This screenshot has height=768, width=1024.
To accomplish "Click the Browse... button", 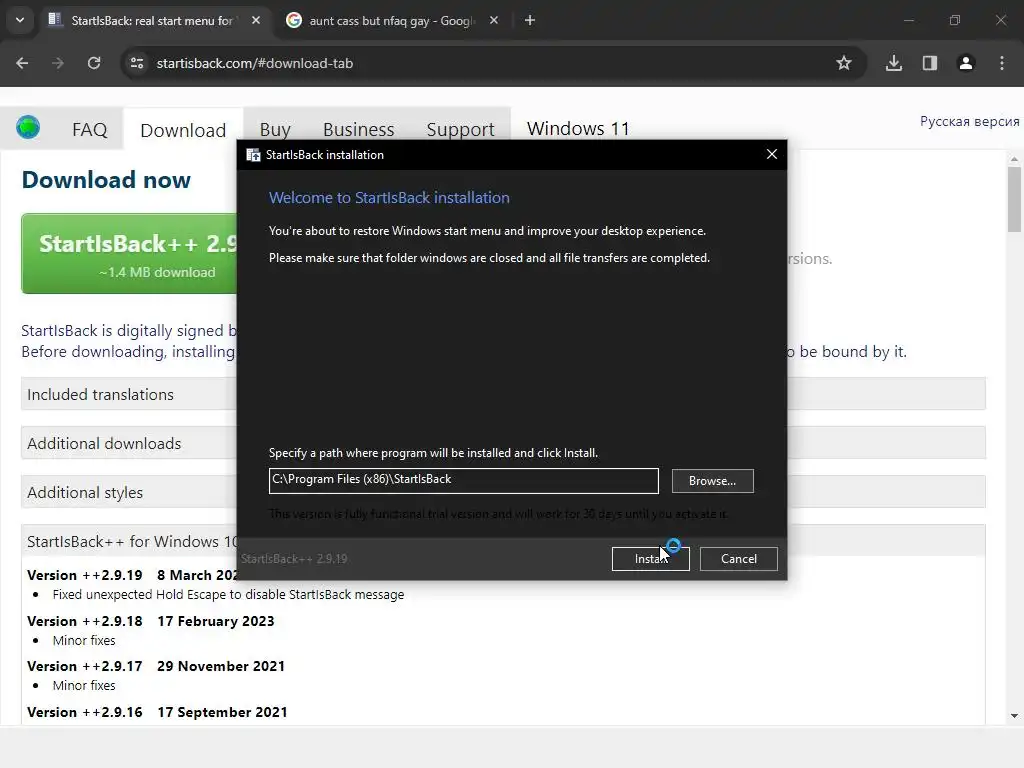I will (712, 481).
